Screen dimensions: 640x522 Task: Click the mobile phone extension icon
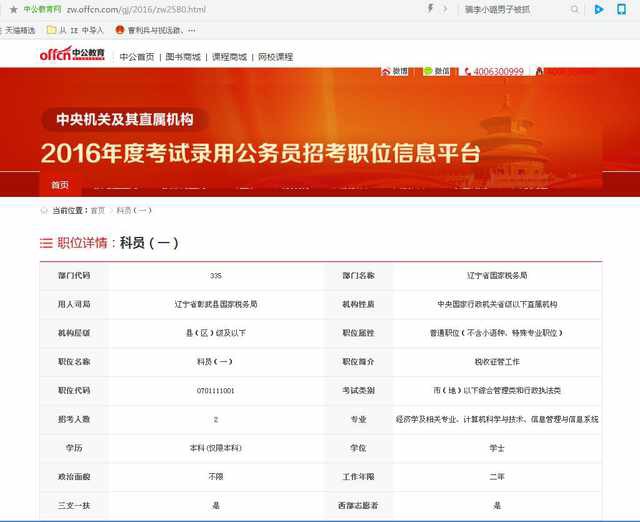(621, 9)
